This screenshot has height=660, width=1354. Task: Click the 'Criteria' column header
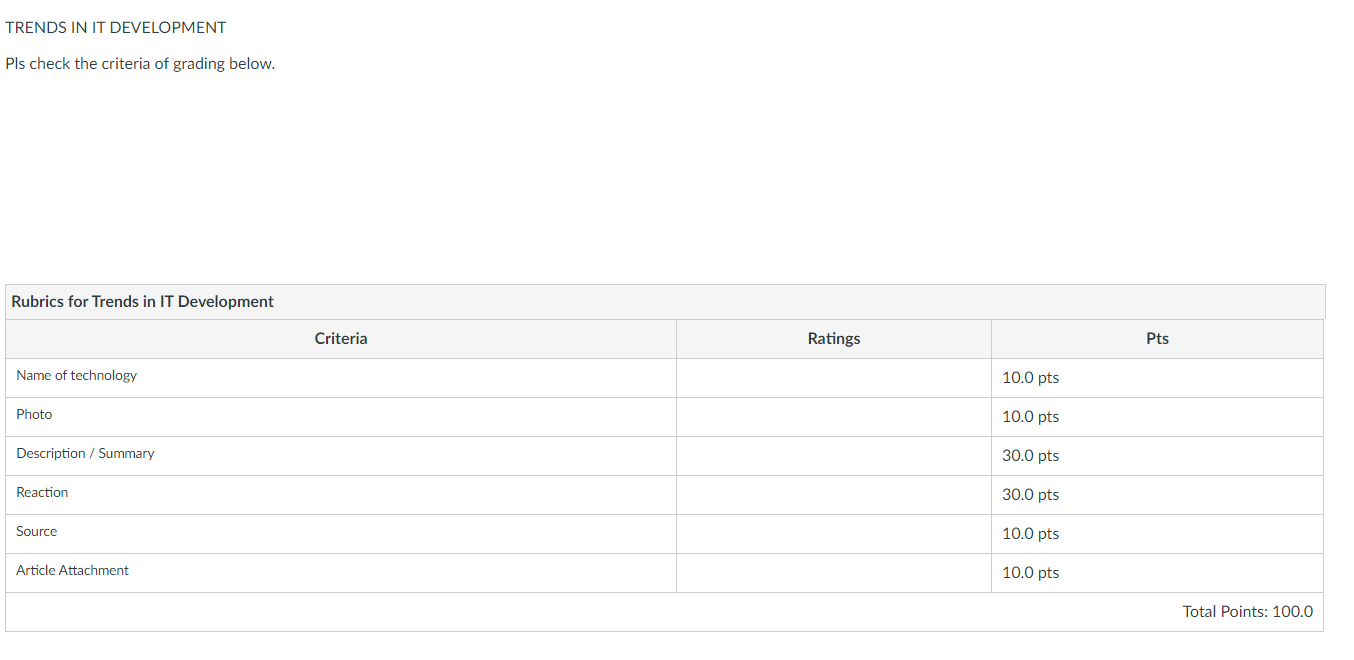tap(341, 338)
